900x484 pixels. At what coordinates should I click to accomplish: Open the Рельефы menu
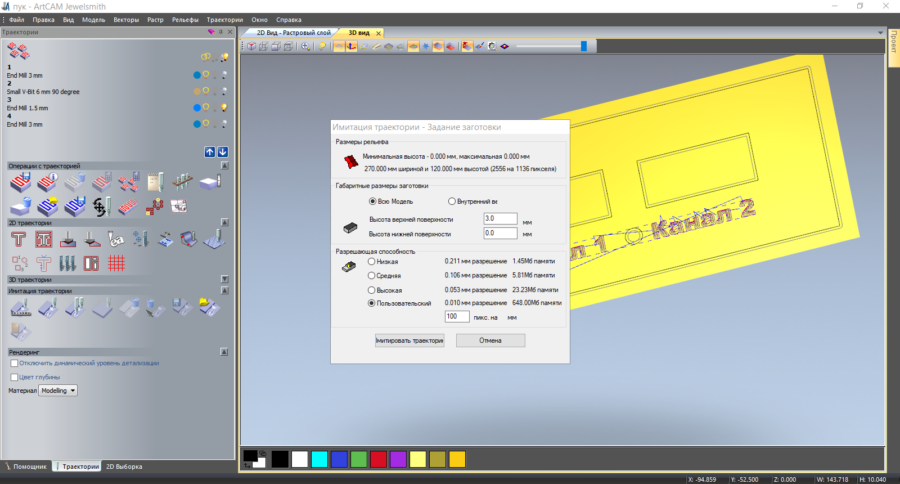click(x=185, y=20)
